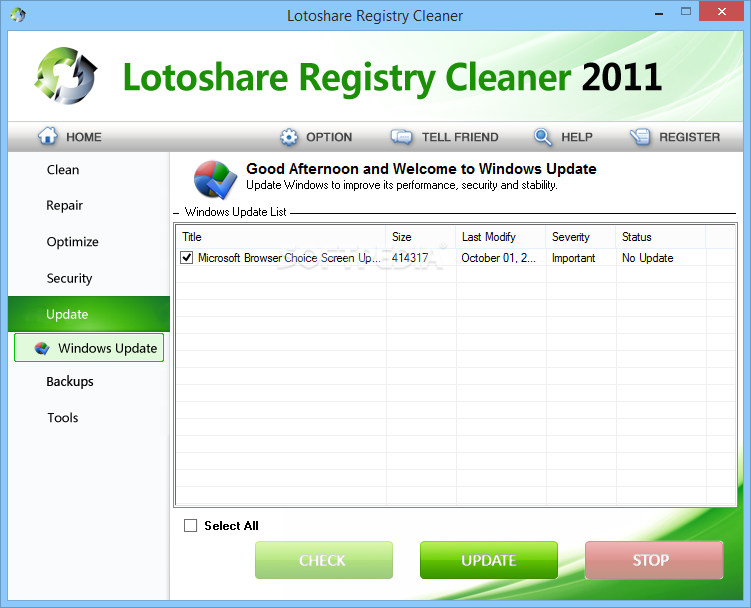Click the green UPDATE button
Viewport: 751px width, 608px height.
(489, 560)
